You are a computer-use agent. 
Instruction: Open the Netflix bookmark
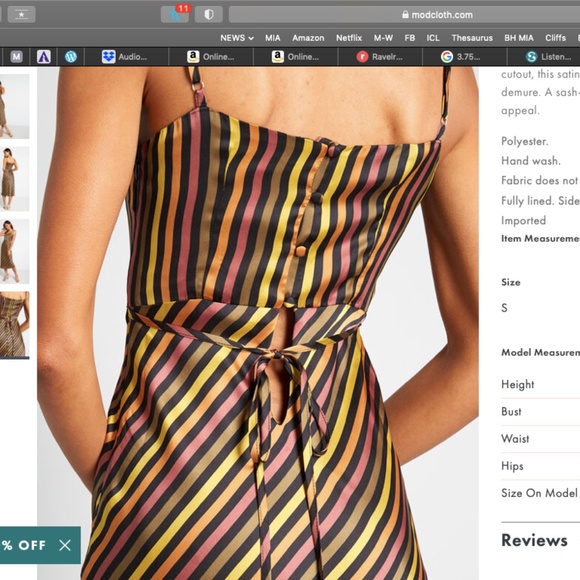point(349,38)
